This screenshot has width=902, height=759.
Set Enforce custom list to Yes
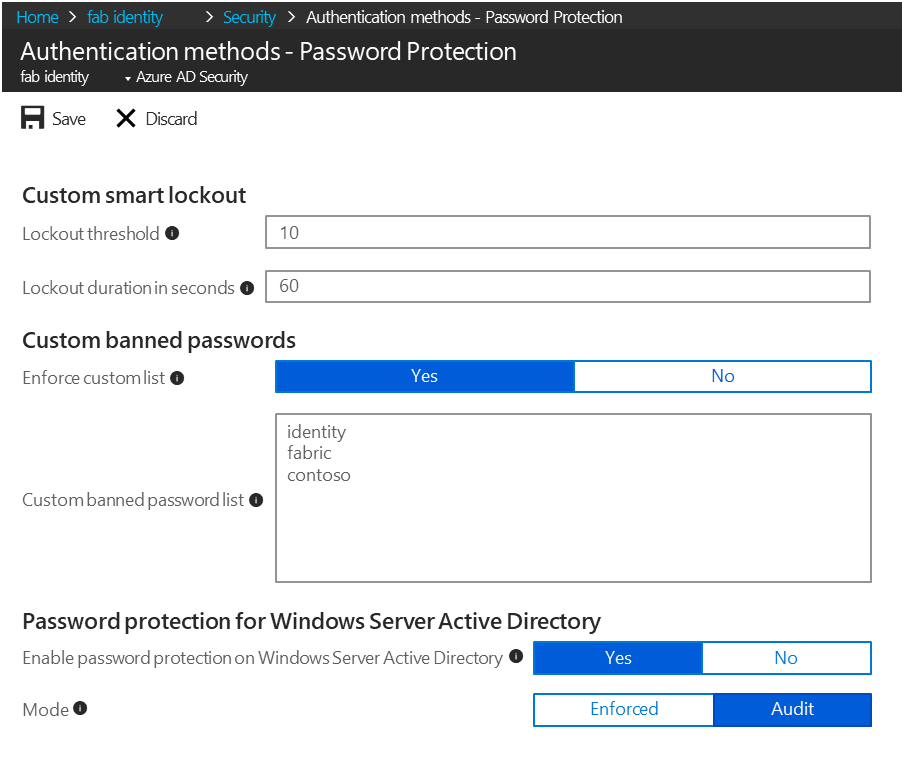click(425, 376)
